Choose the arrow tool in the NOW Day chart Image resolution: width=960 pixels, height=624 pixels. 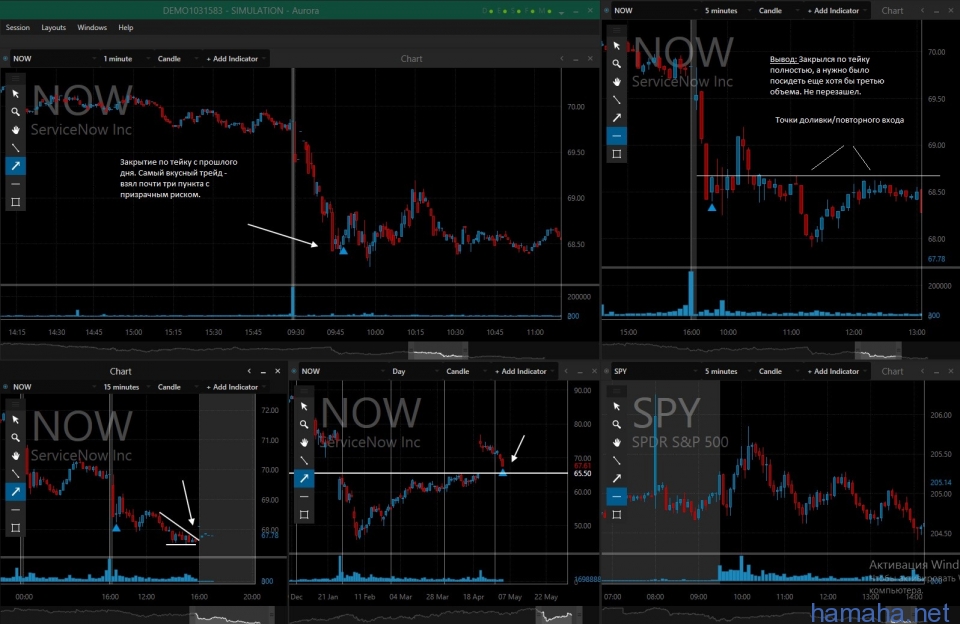tap(304, 478)
